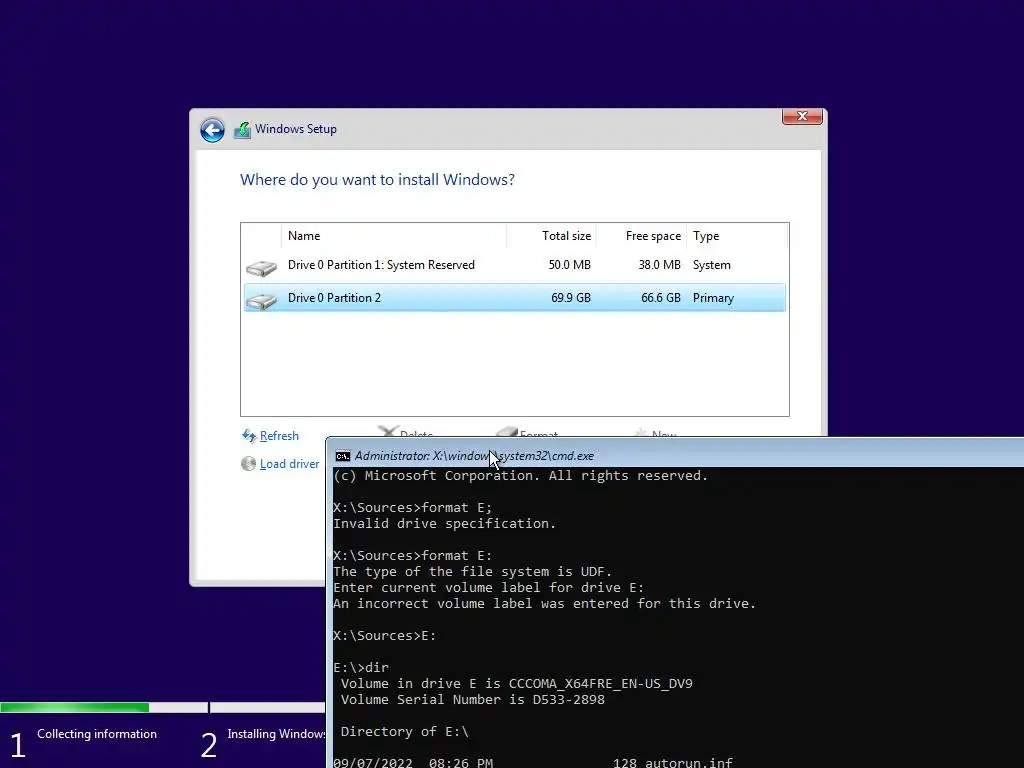
Task: Select Drive 0 Partition 1: System Reserved
Action: [515, 265]
